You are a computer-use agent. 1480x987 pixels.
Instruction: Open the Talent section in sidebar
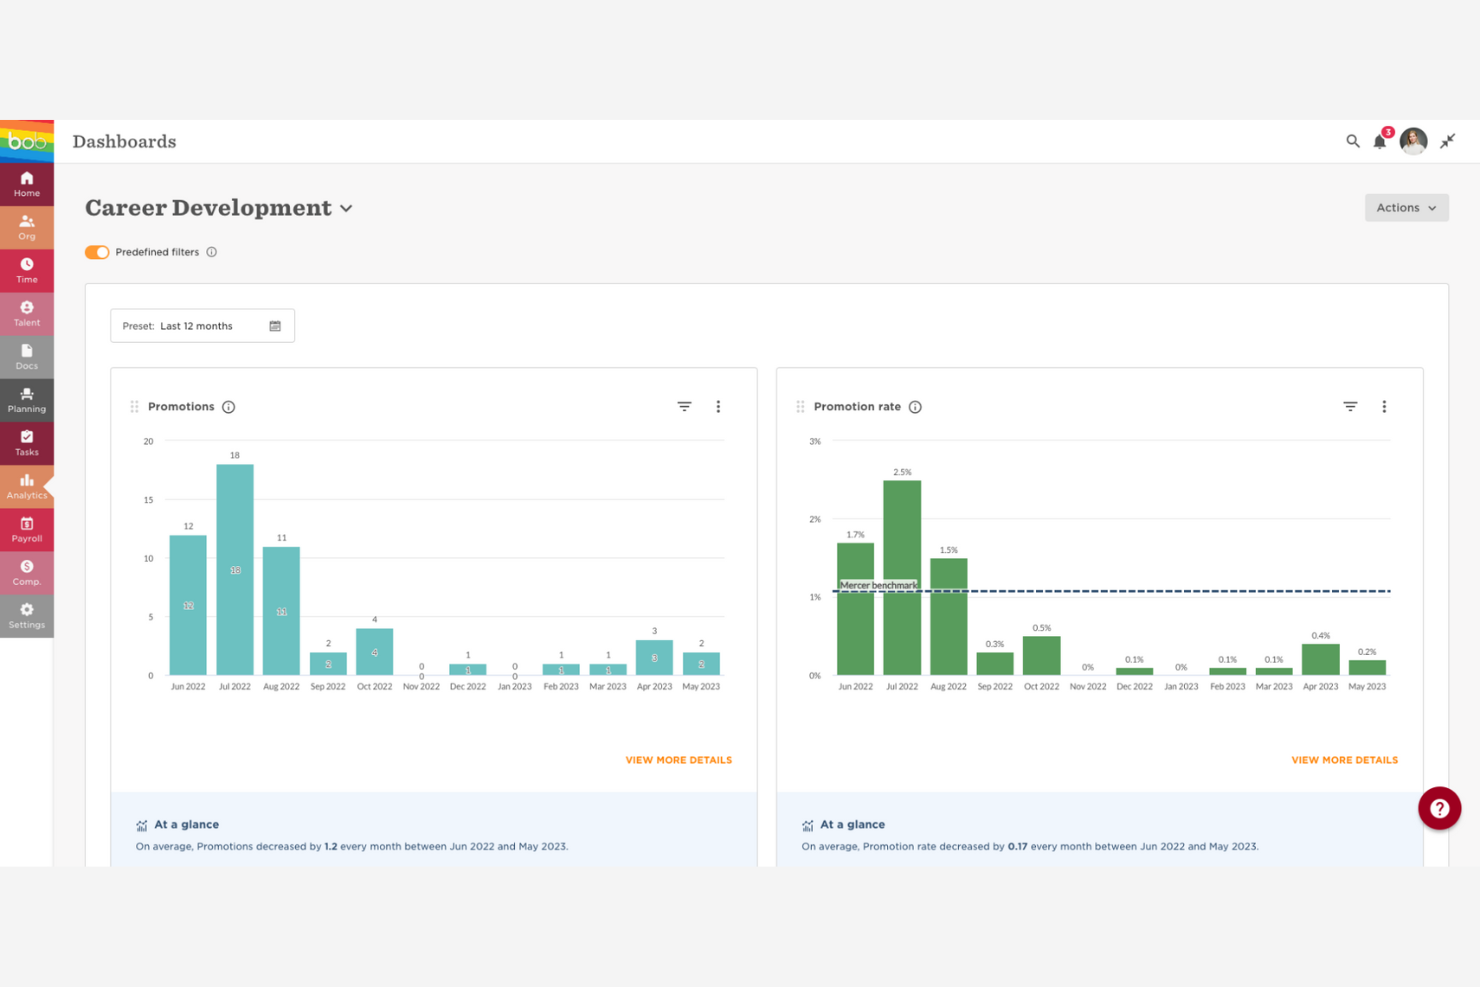pos(27,314)
